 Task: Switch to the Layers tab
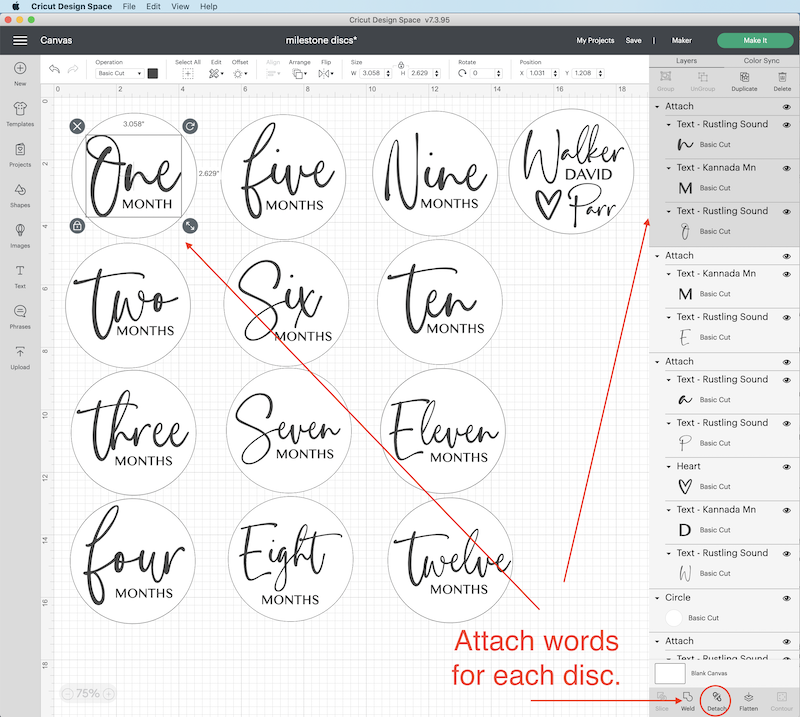click(x=686, y=61)
